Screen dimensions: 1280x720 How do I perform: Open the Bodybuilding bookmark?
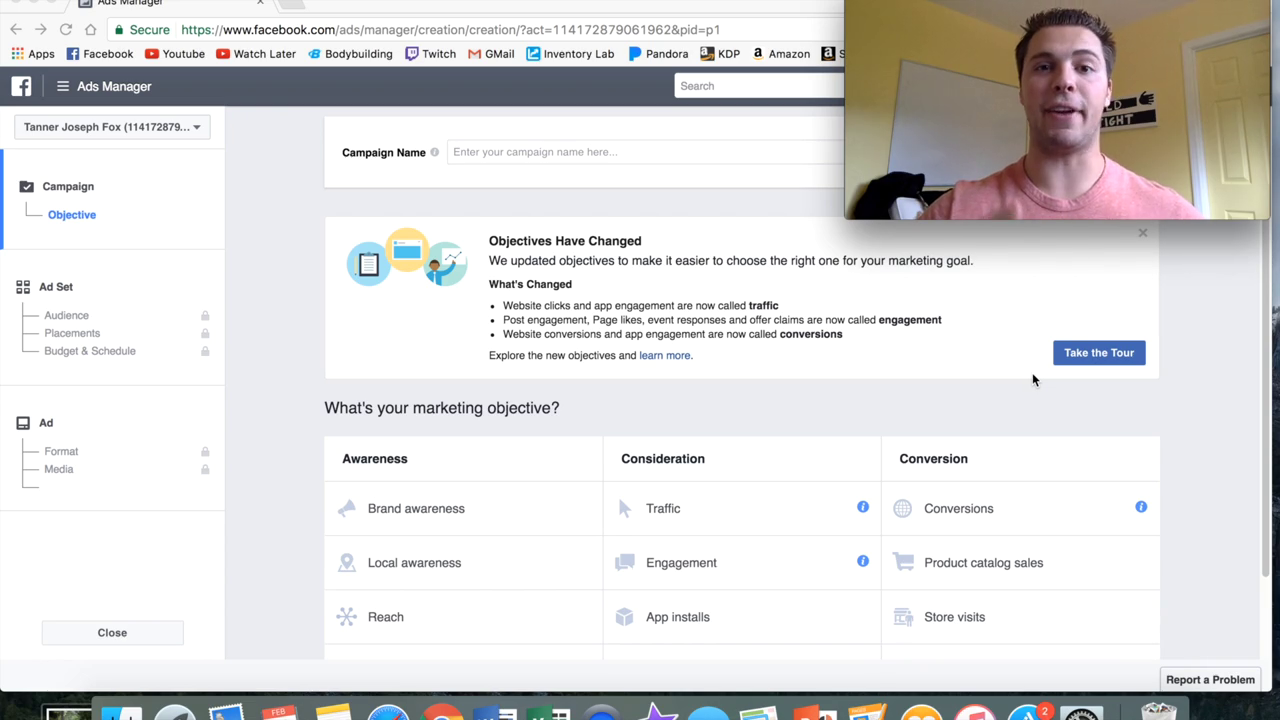[350, 54]
